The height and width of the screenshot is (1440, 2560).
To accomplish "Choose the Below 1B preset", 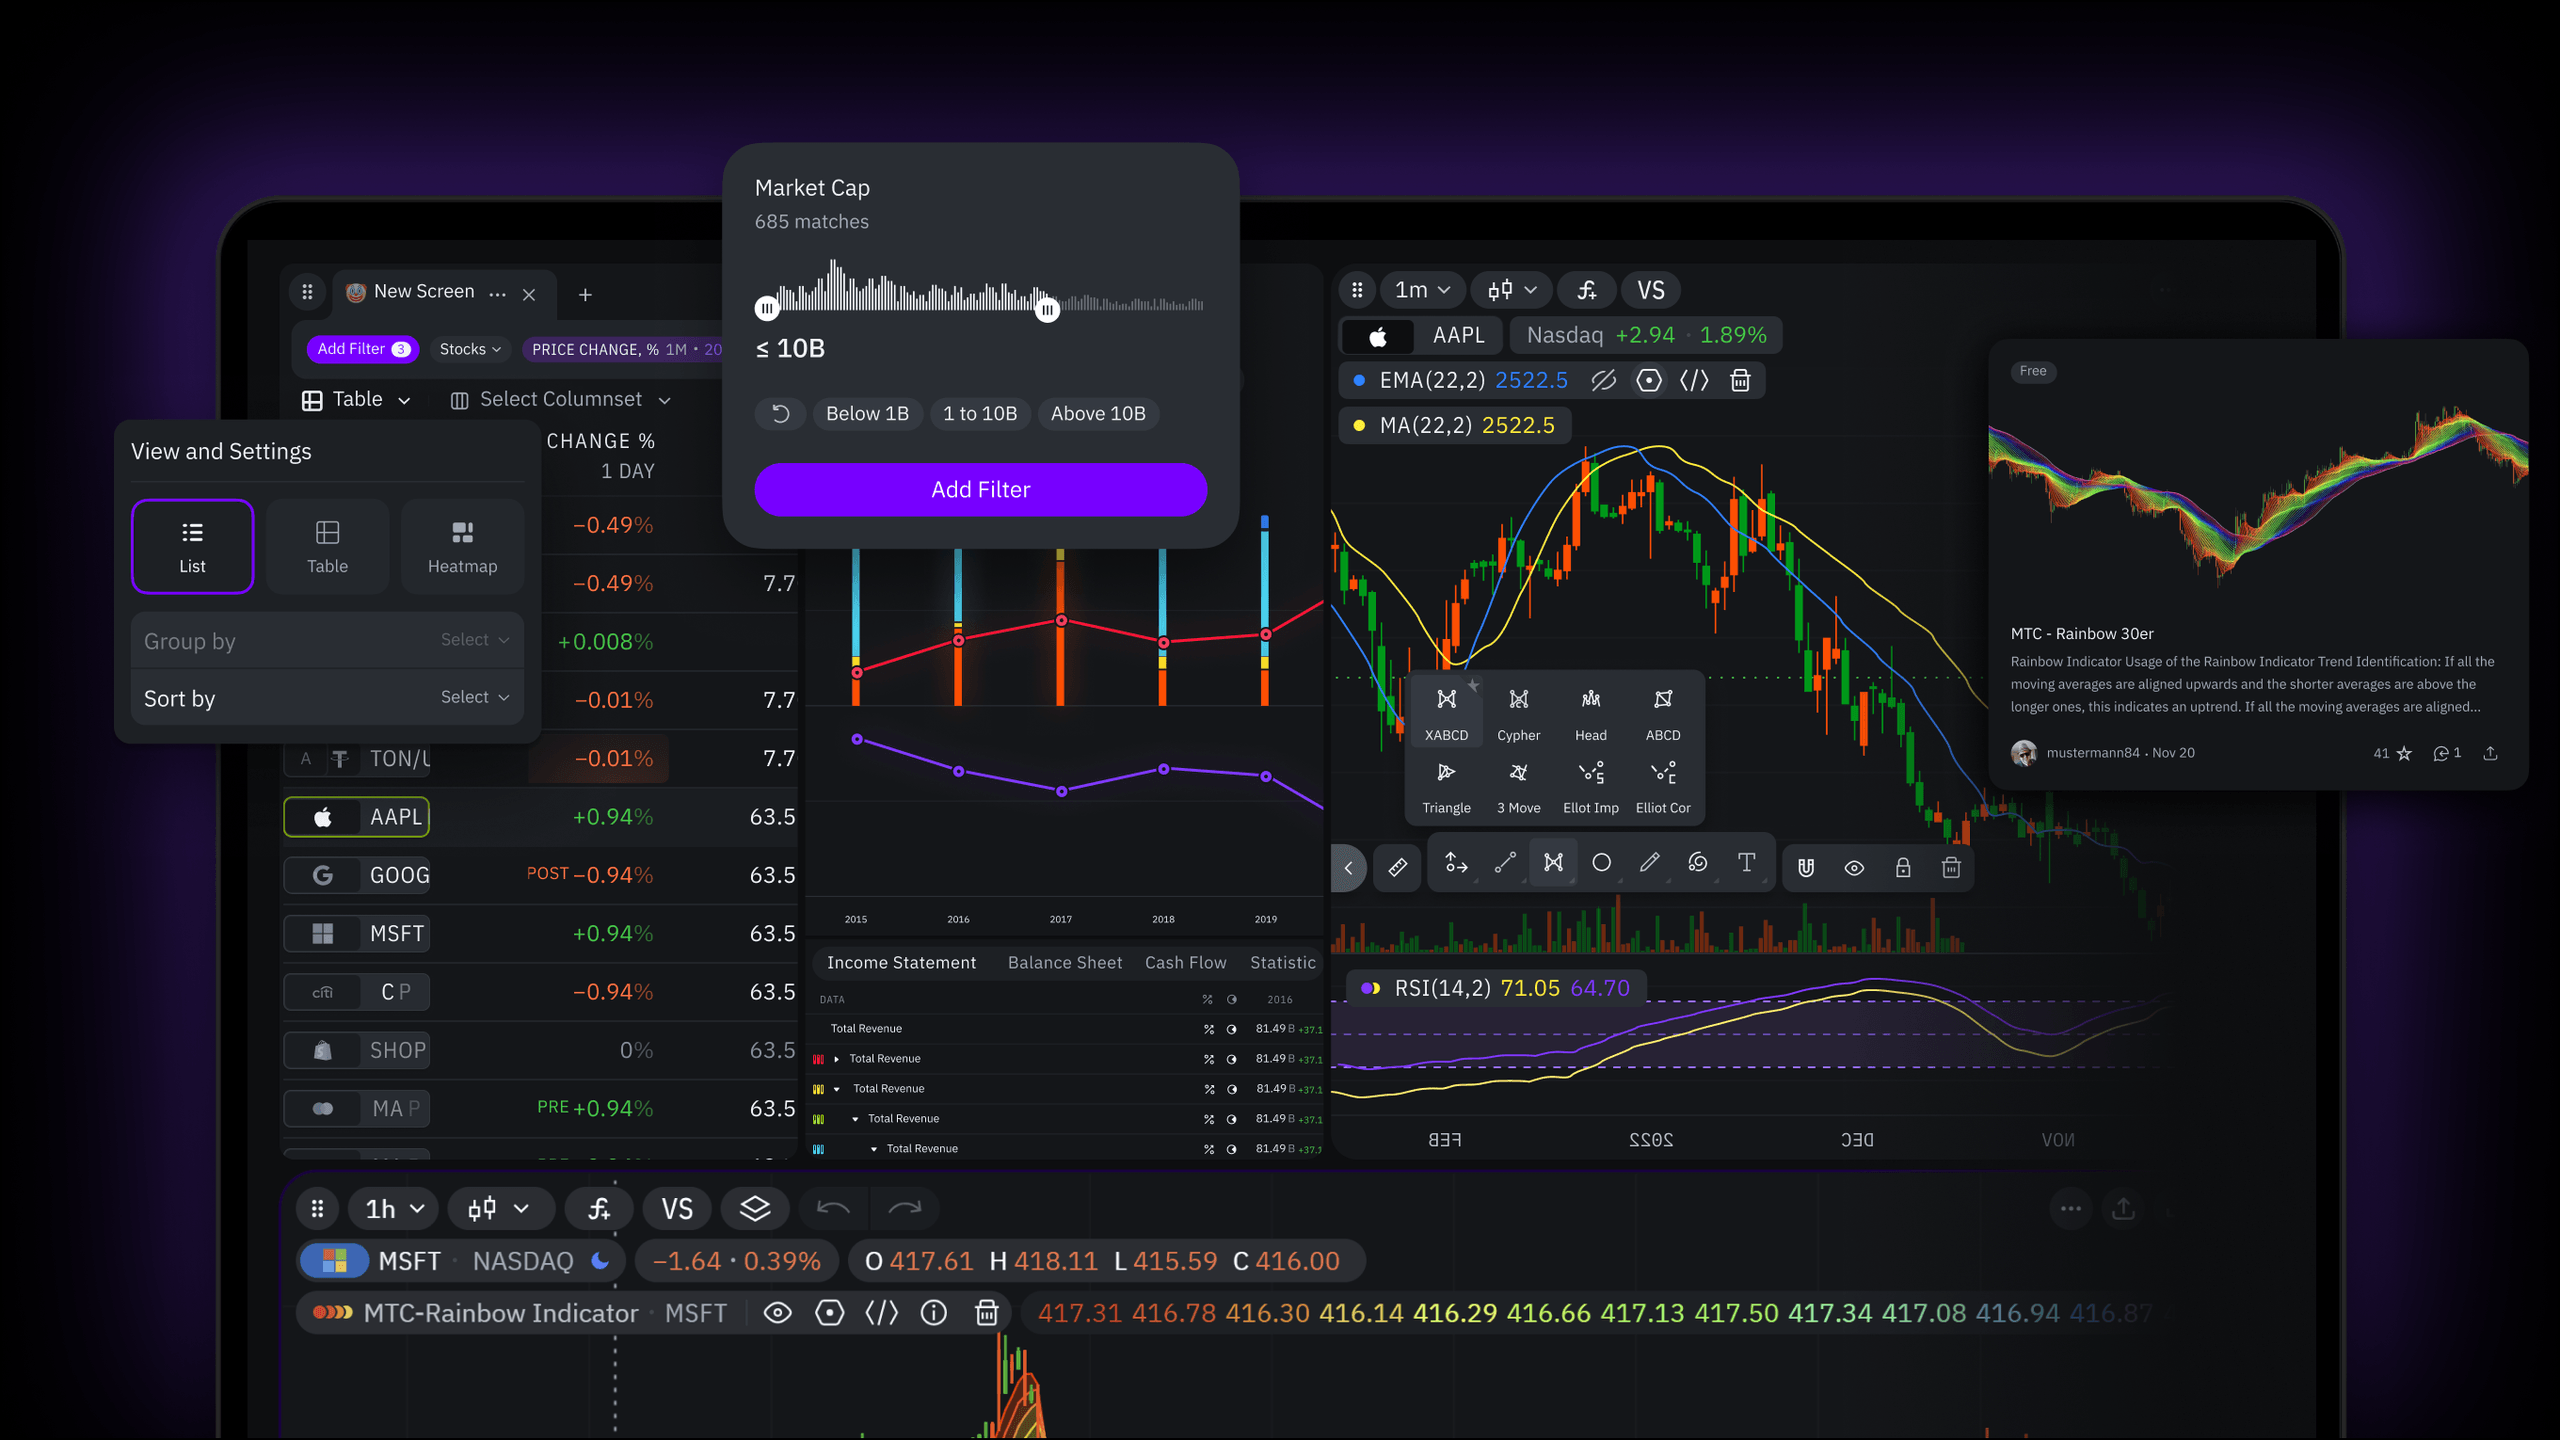I will [867, 413].
